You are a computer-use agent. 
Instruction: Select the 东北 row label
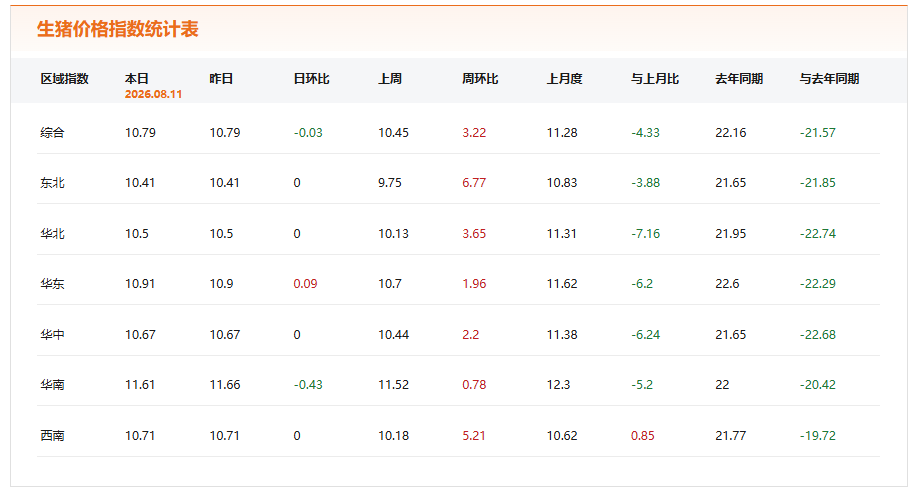coord(52,182)
